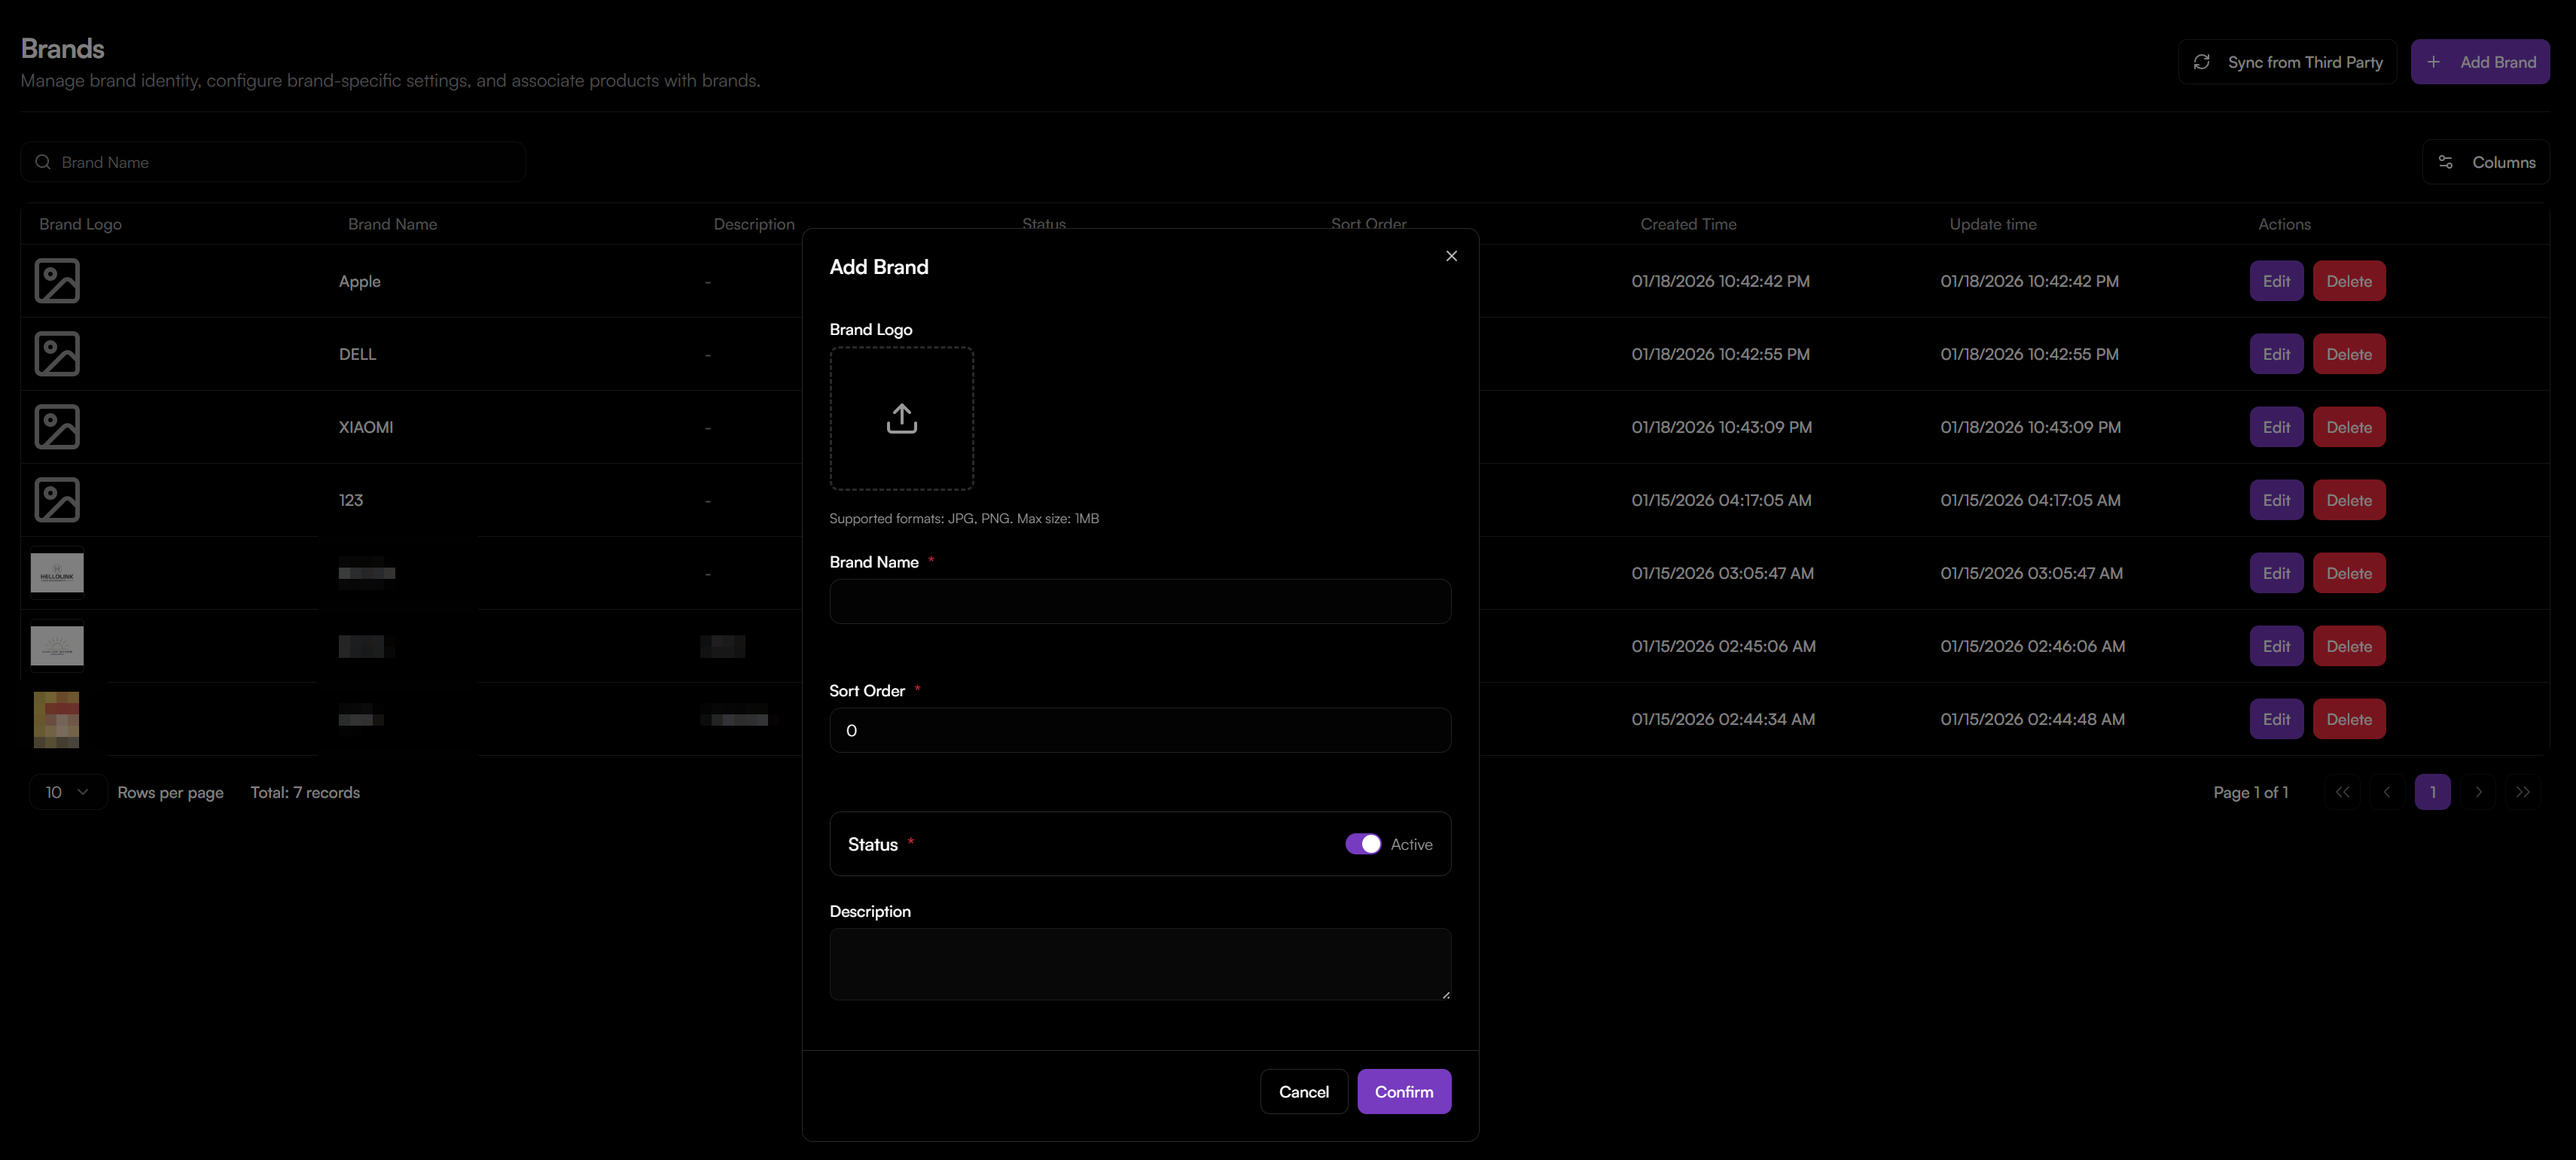Click the Brand Name input in dialog
2576x1160 pixels.
[x=1139, y=601]
